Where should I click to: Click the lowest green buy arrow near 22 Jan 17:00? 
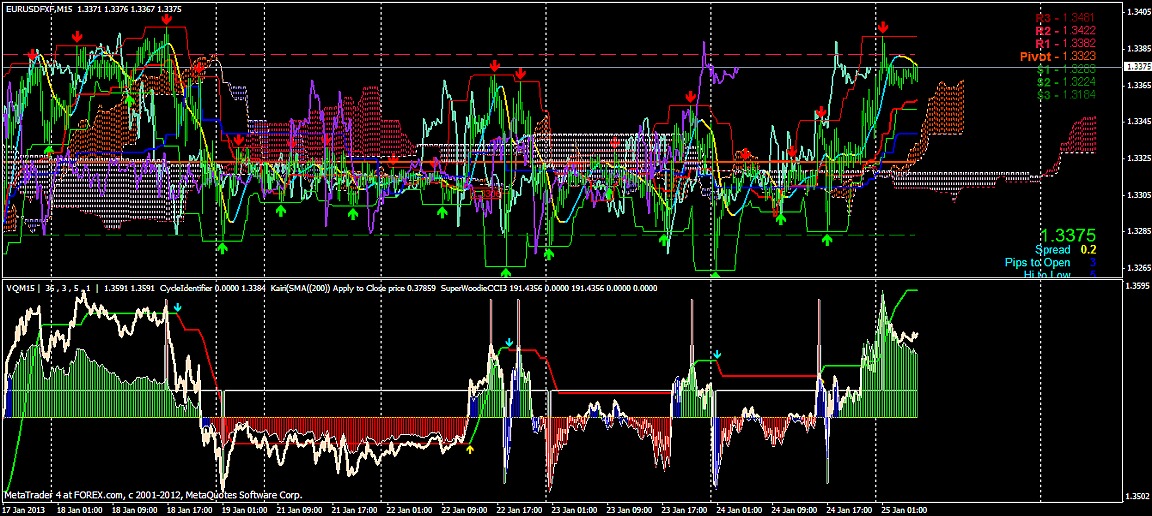(x=506, y=271)
